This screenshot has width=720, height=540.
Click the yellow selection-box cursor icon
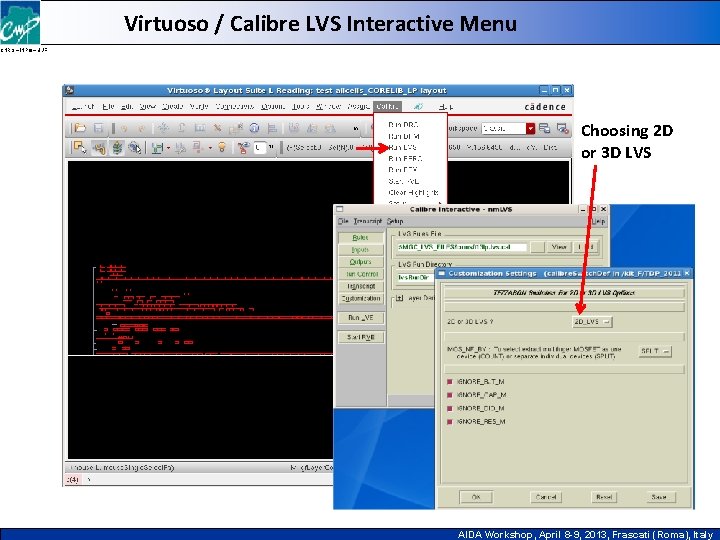point(79,147)
